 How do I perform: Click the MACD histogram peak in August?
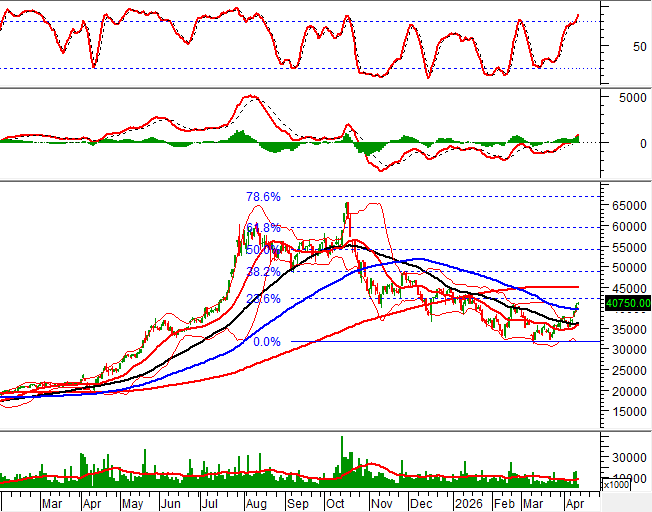(238, 135)
